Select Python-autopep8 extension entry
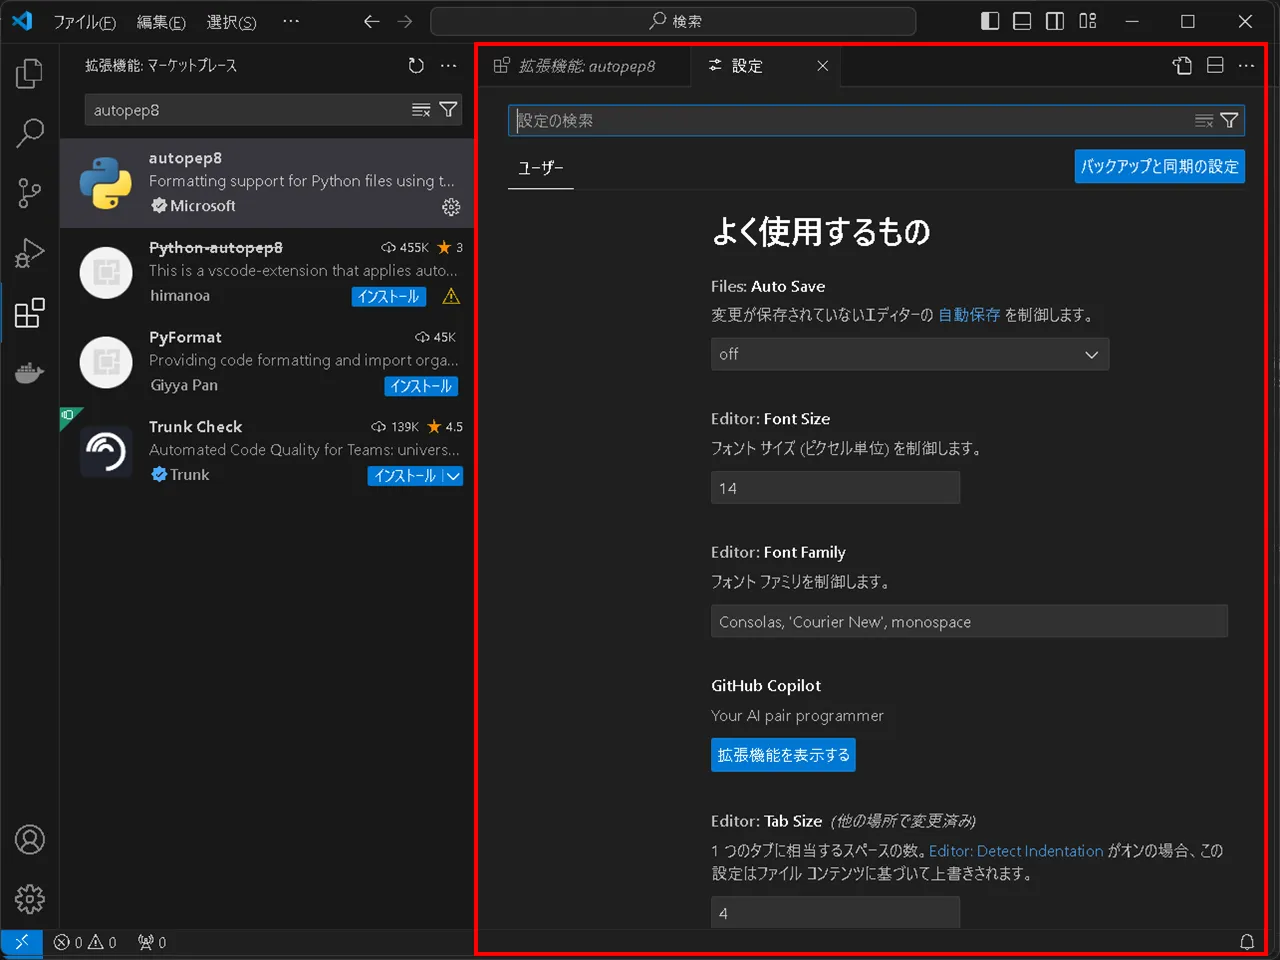This screenshot has height=960, width=1280. (x=267, y=273)
